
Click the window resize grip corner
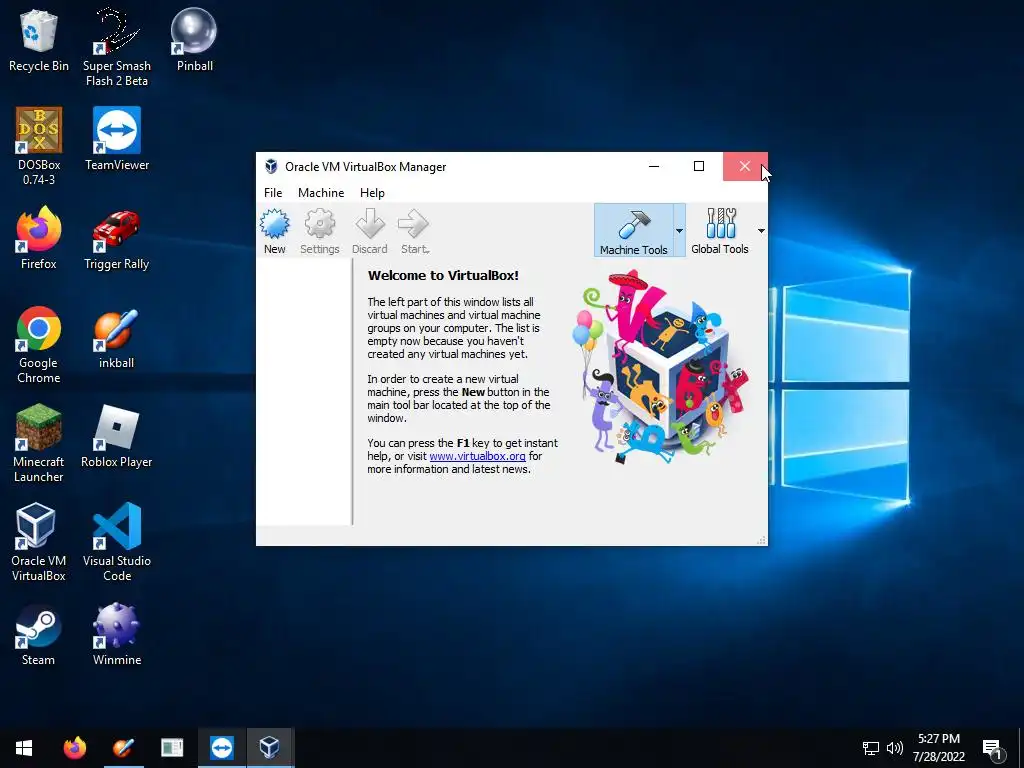pos(761,539)
